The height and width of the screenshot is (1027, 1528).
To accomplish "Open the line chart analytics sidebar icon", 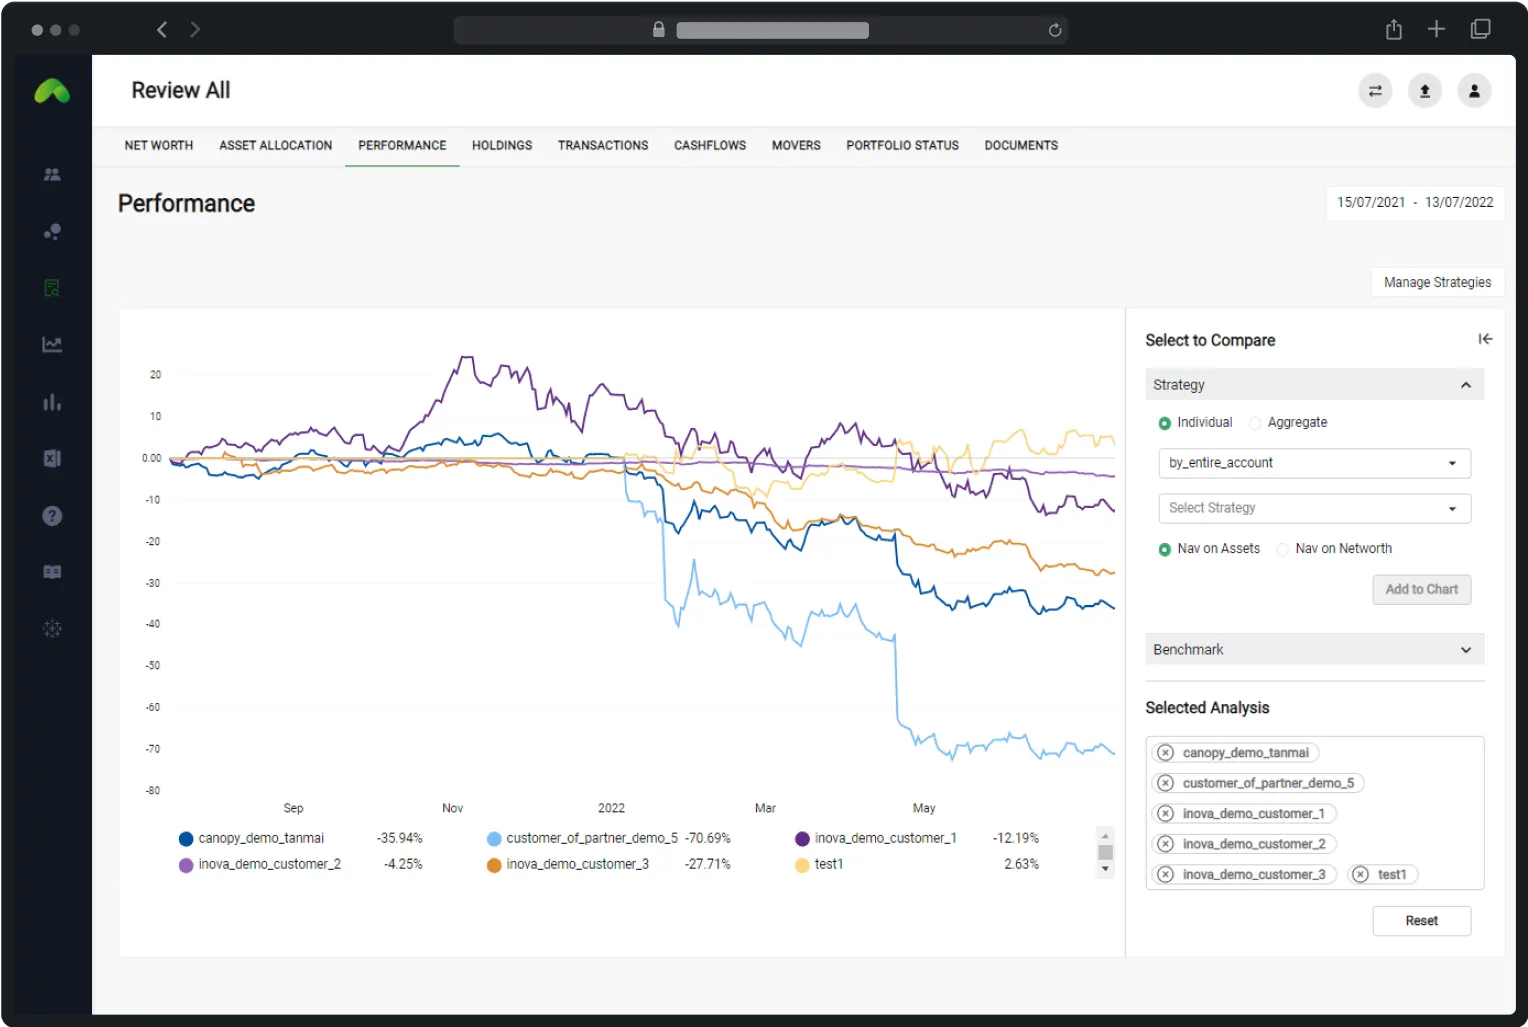I will pyautogui.click(x=52, y=345).
